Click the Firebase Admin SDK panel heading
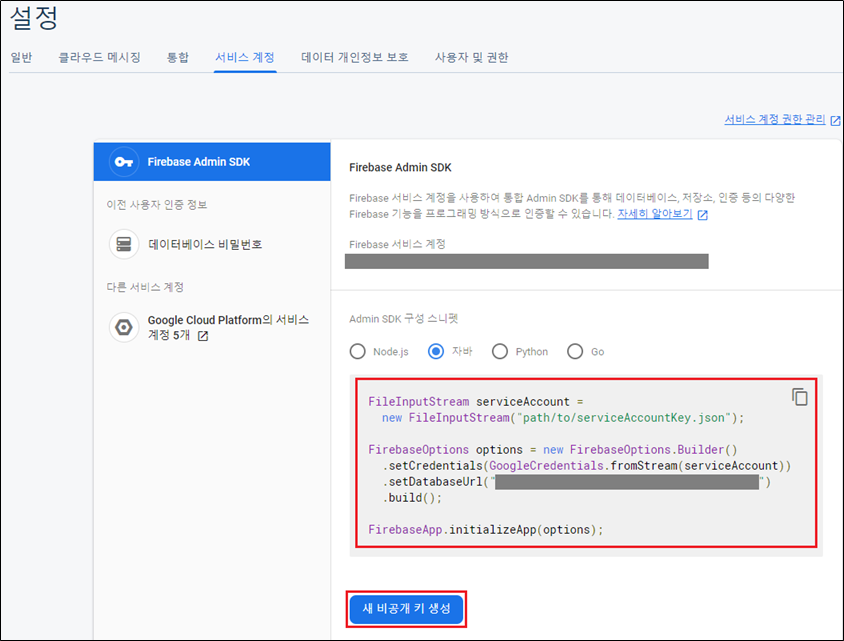Viewport: 844px width, 641px height. 400,167
